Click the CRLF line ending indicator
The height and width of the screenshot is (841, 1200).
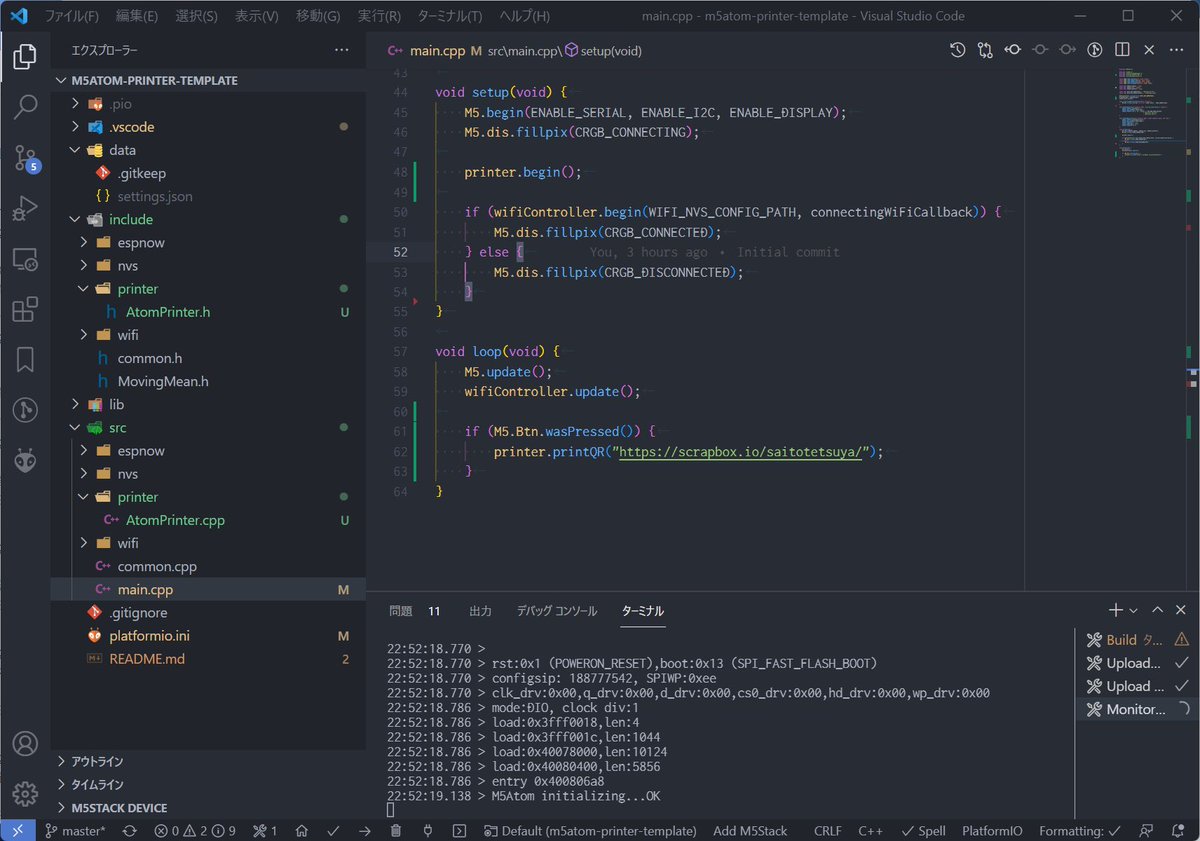[x=828, y=831]
